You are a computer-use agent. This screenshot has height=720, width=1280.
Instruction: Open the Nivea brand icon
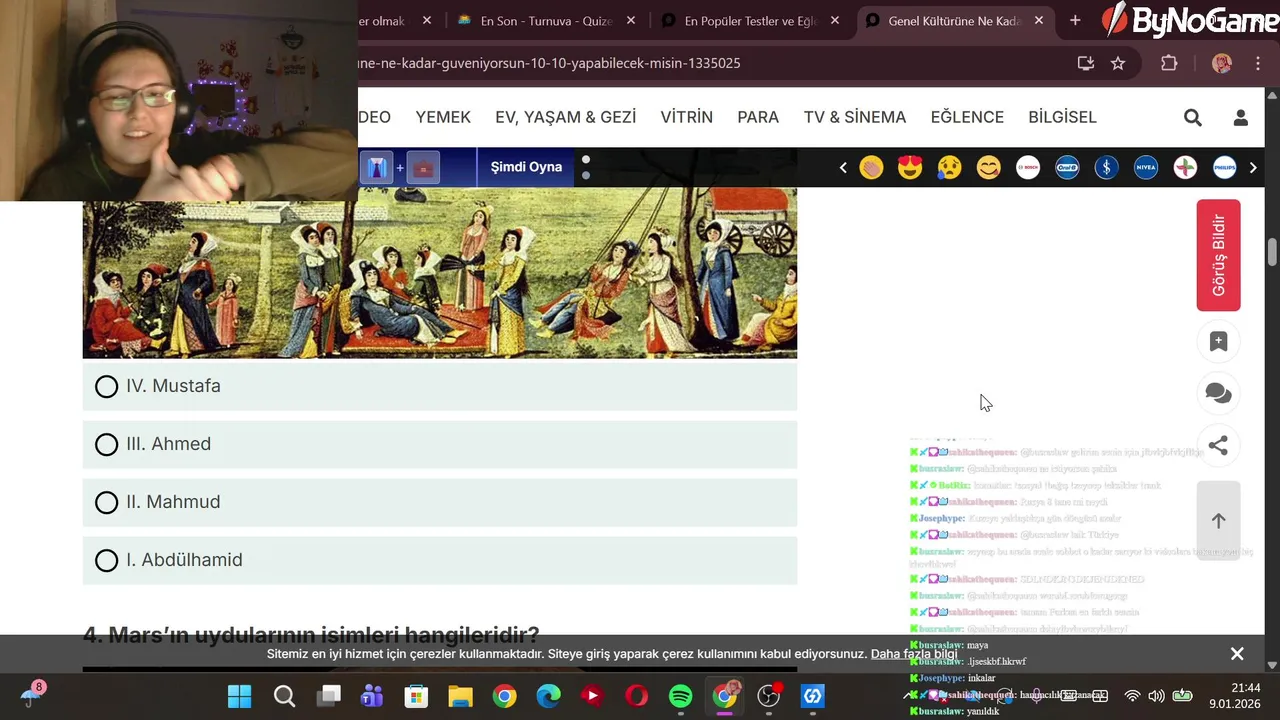tap(1146, 167)
